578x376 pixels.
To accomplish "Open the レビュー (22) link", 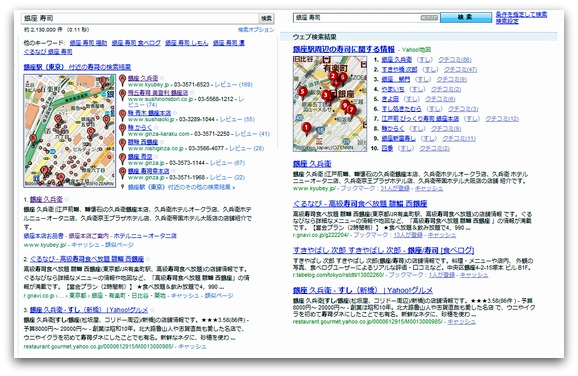I will click(227, 177).
